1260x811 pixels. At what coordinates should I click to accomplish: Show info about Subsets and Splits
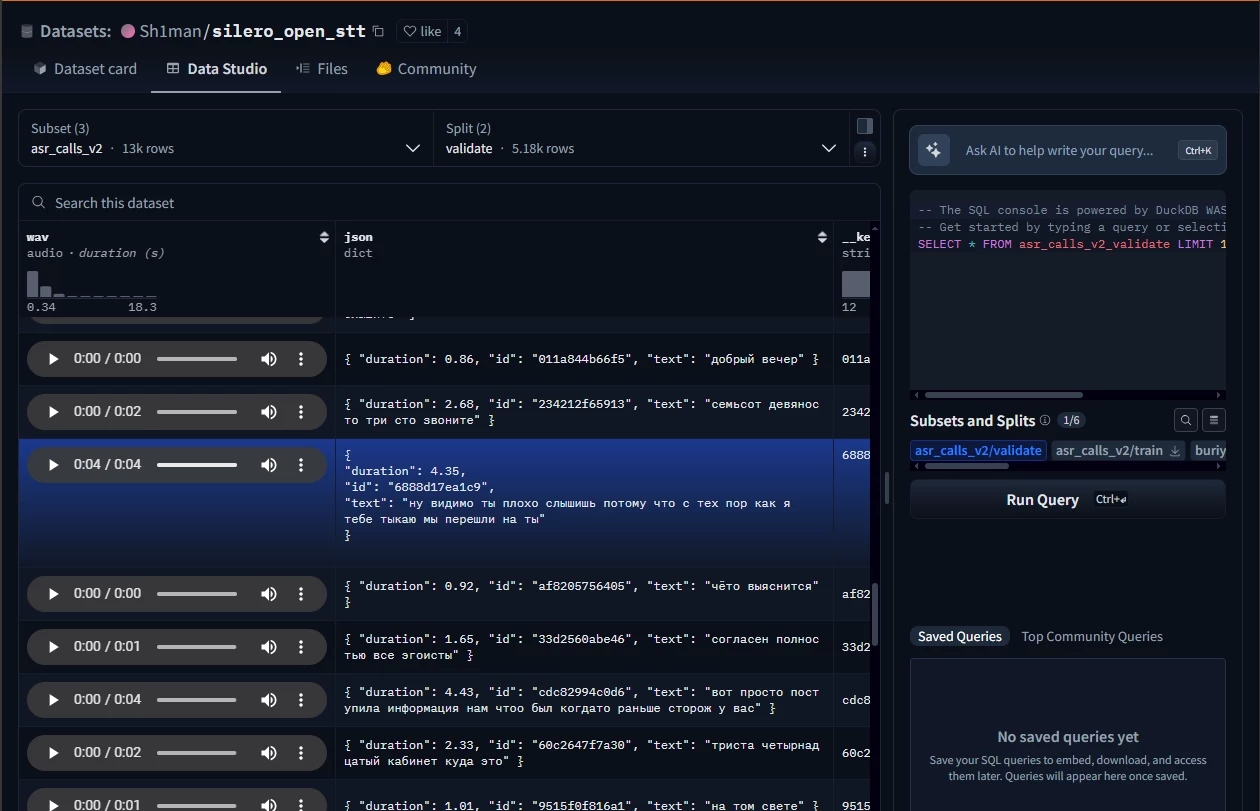tap(1045, 421)
